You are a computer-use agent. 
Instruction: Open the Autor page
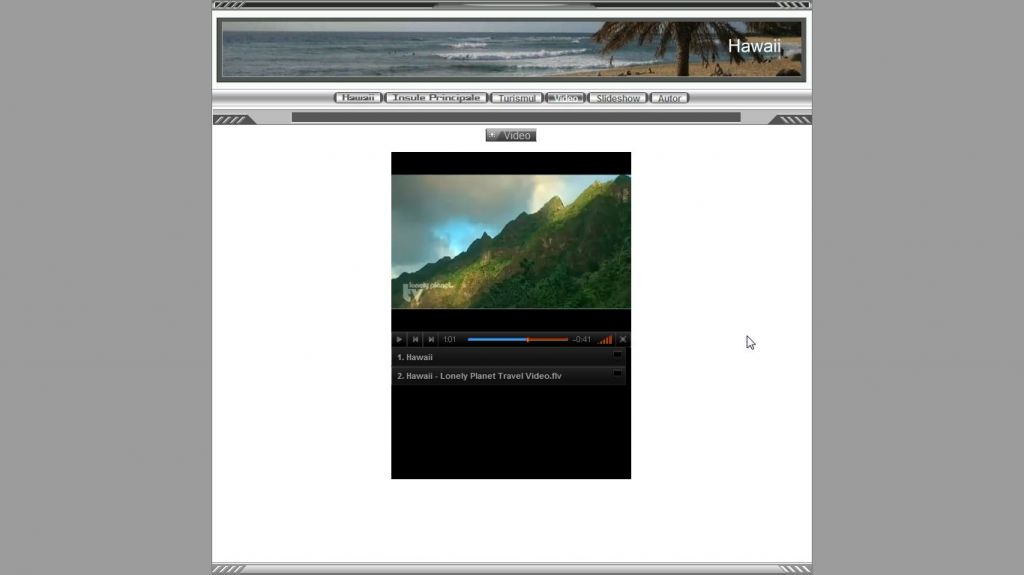[669, 98]
